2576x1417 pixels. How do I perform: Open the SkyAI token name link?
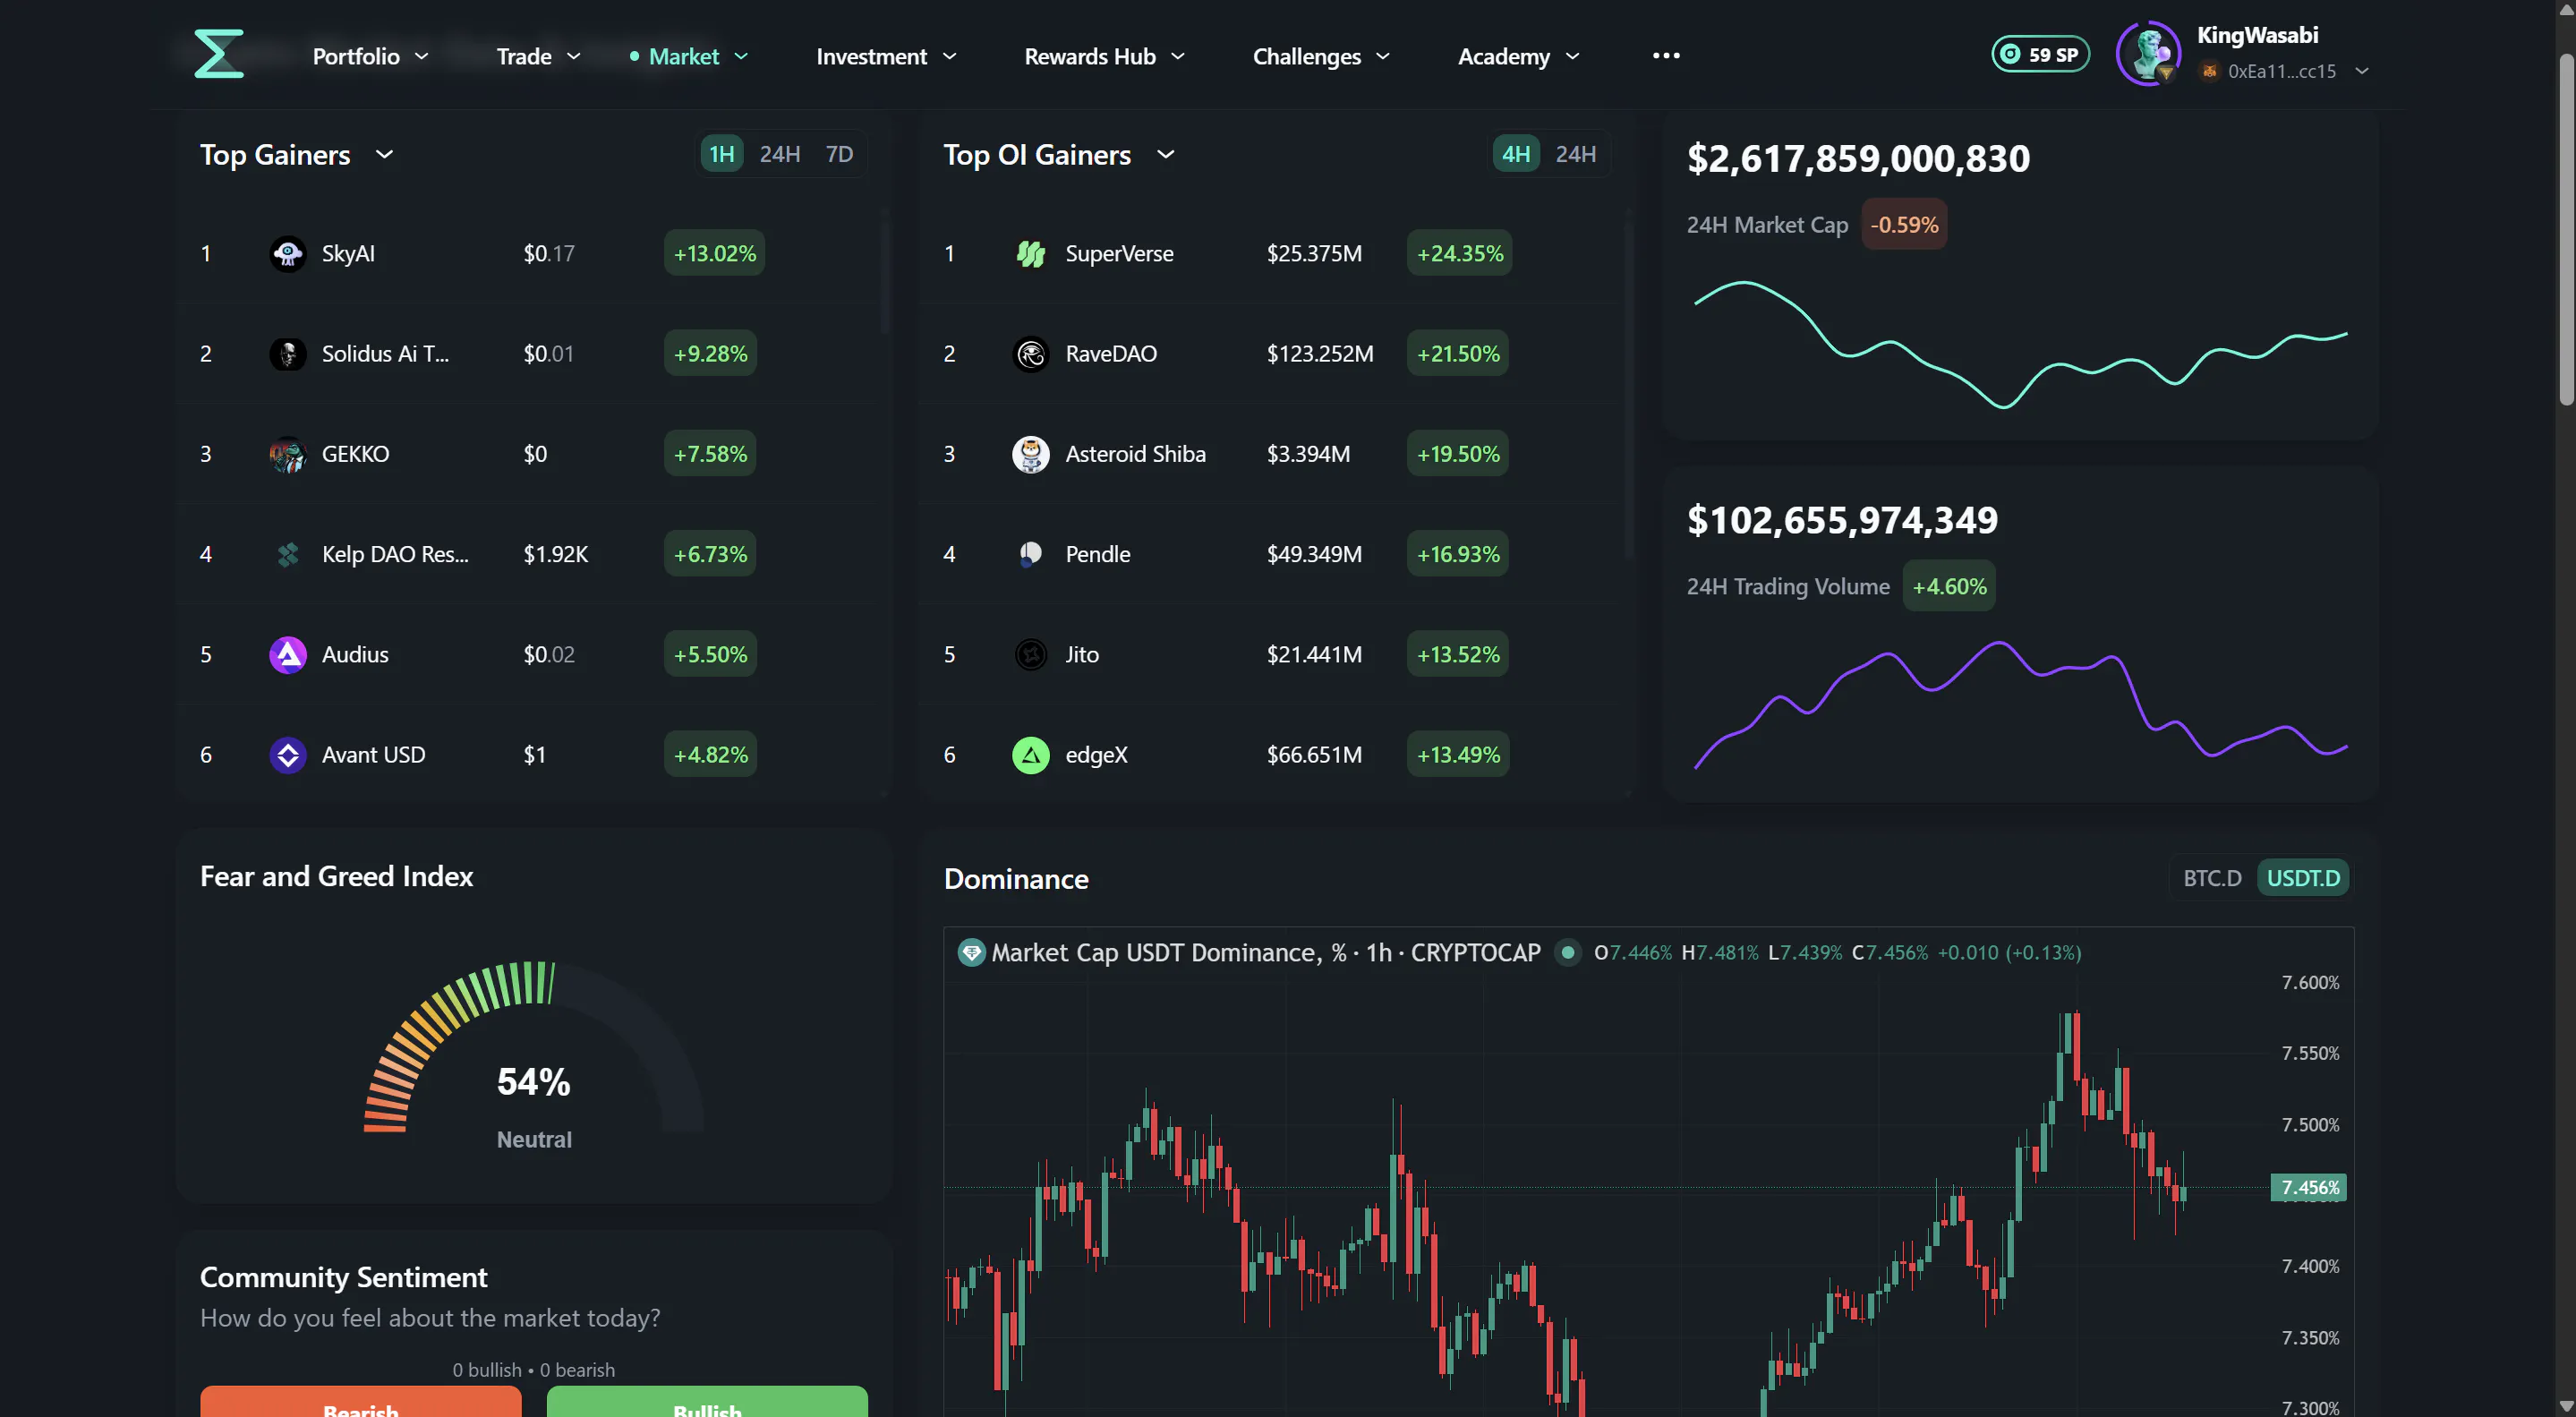click(348, 253)
